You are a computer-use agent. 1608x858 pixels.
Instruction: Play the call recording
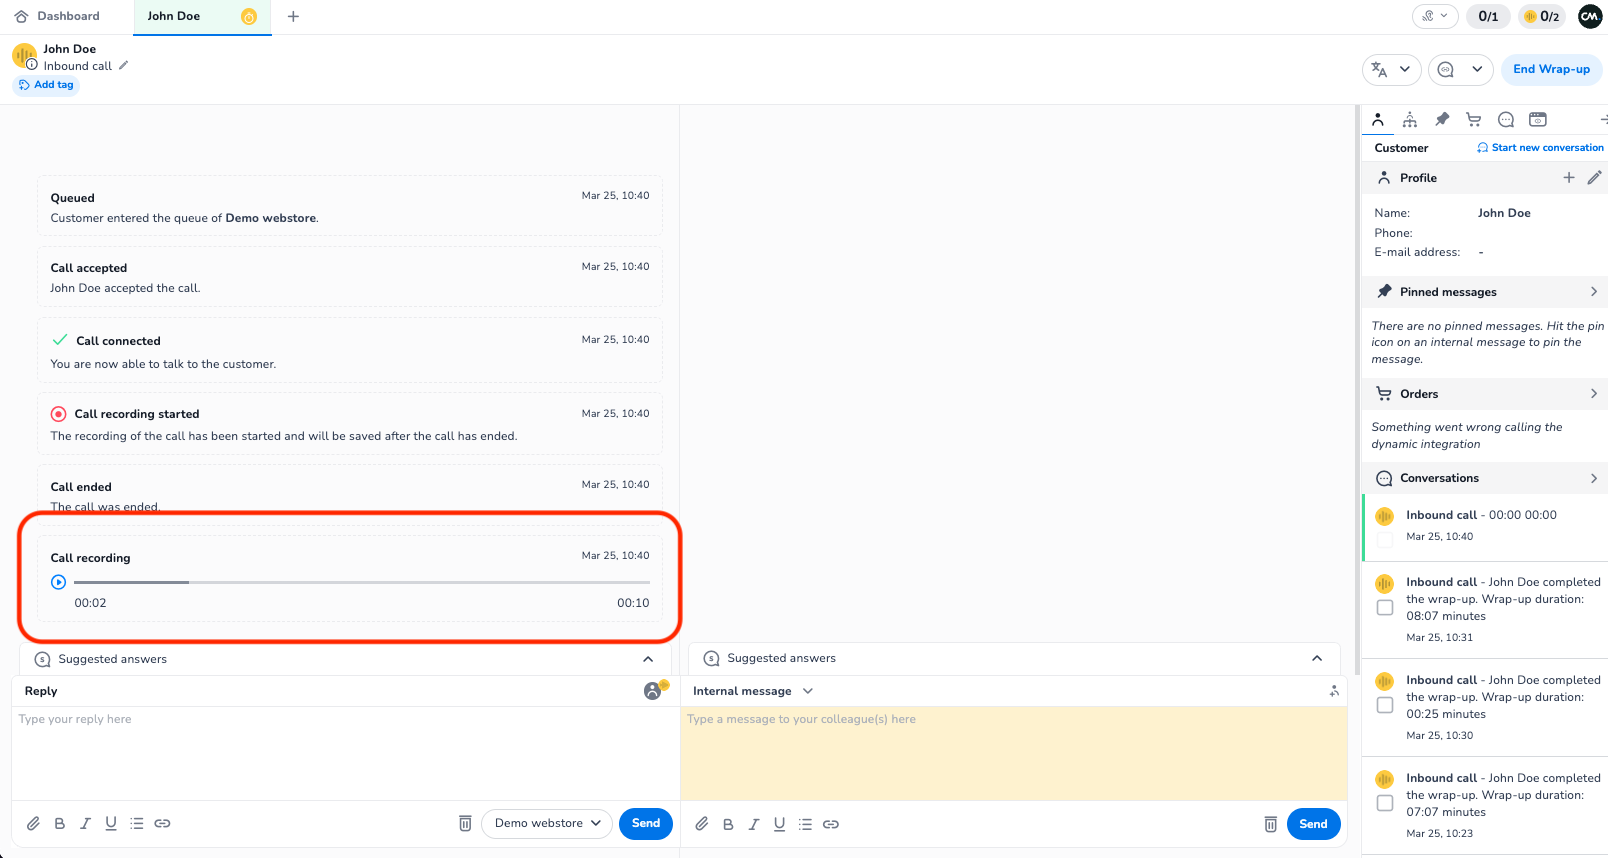coord(59,582)
